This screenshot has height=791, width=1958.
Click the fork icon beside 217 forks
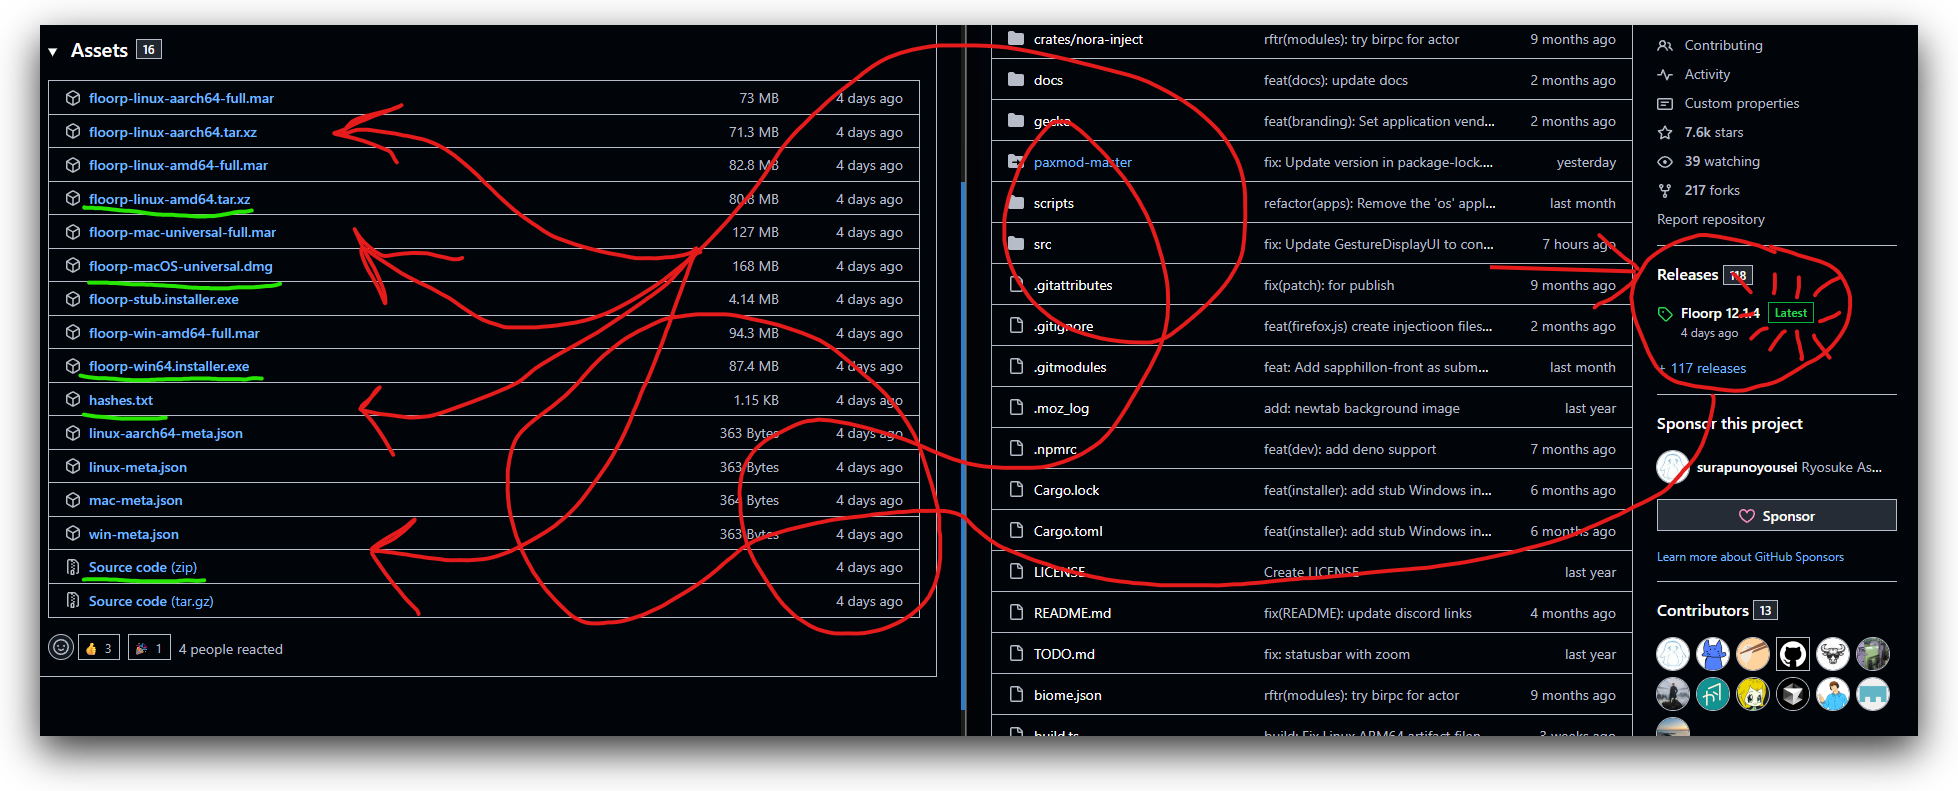(x=1665, y=190)
